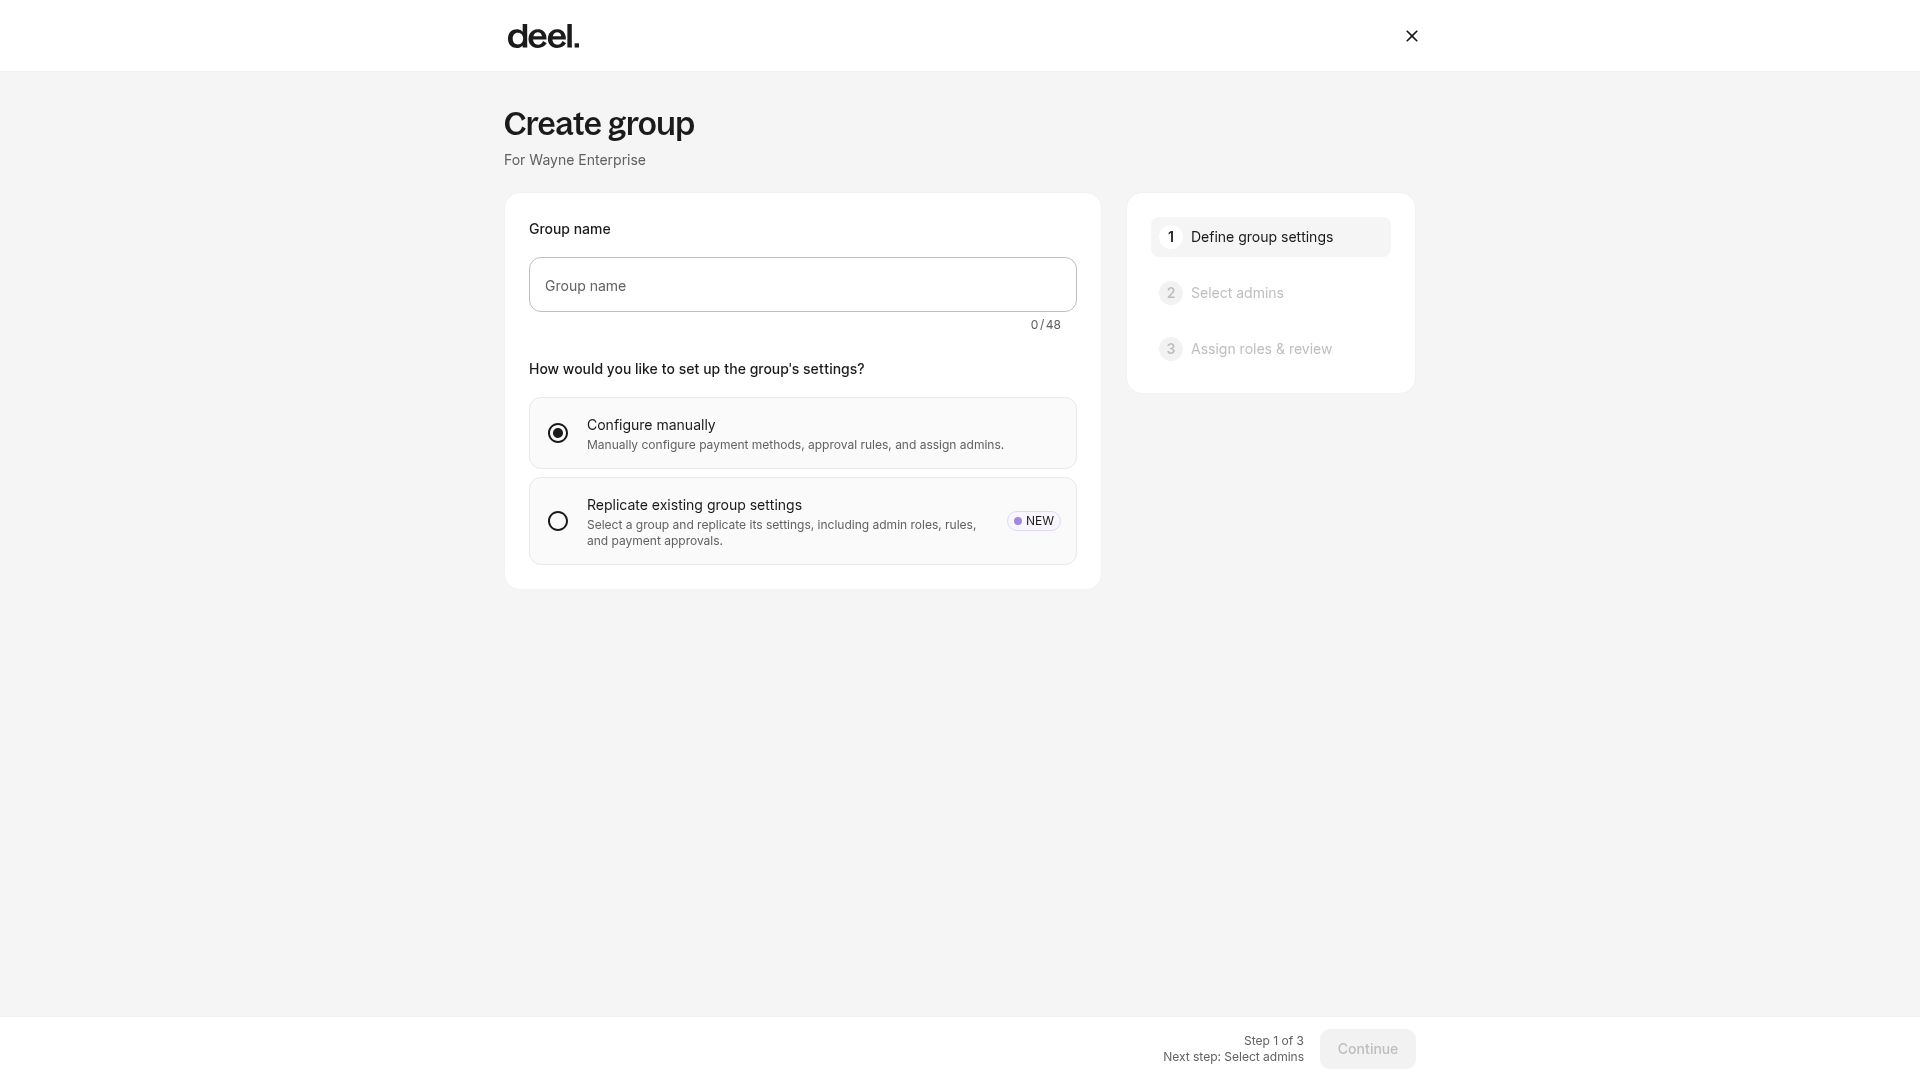Select Replicate existing group settings radio
The width and height of the screenshot is (1920, 1080).
point(558,521)
